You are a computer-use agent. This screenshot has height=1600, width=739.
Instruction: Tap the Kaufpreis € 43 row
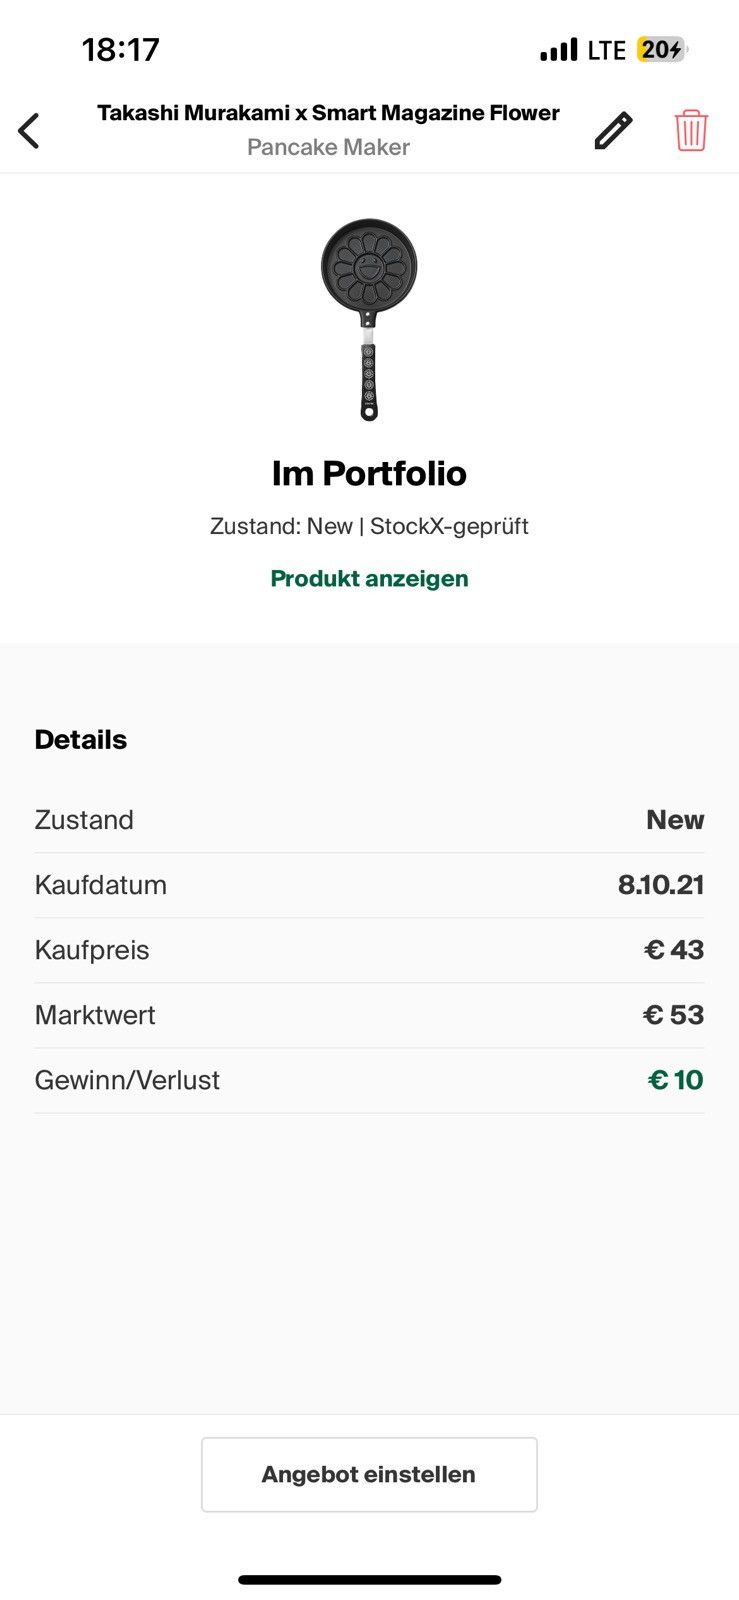coord(369,950)
